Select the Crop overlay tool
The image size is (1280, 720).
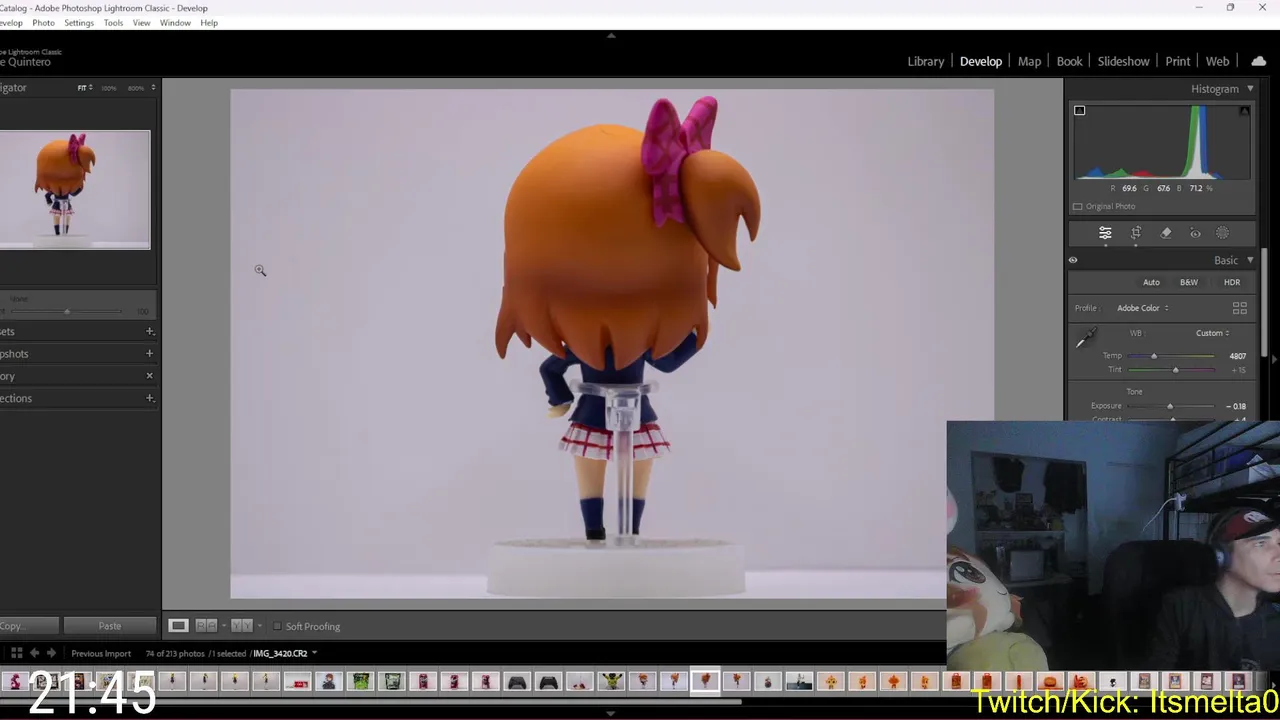coord(1136,233)
